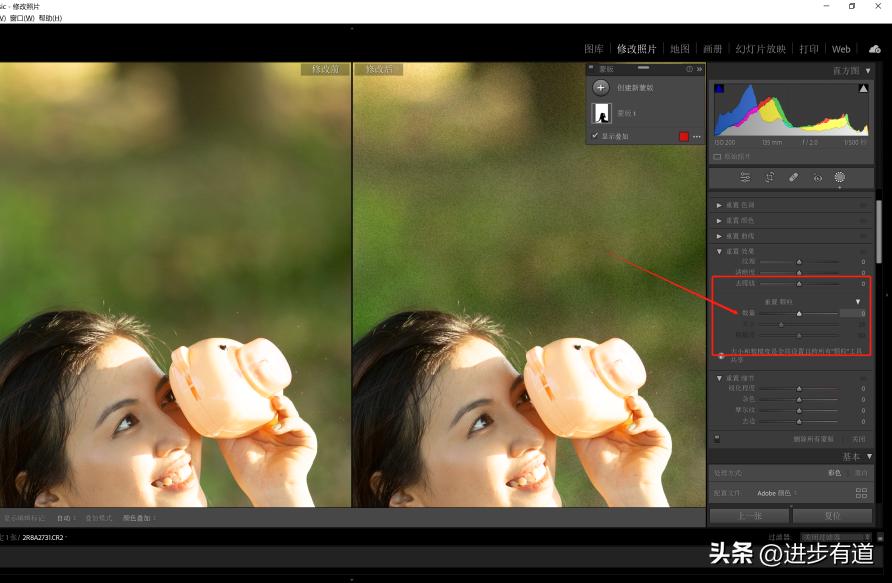Open the 自动 edit pins dropdown
This screenshot has width=892, height=583.
click(x=66, y=518)
